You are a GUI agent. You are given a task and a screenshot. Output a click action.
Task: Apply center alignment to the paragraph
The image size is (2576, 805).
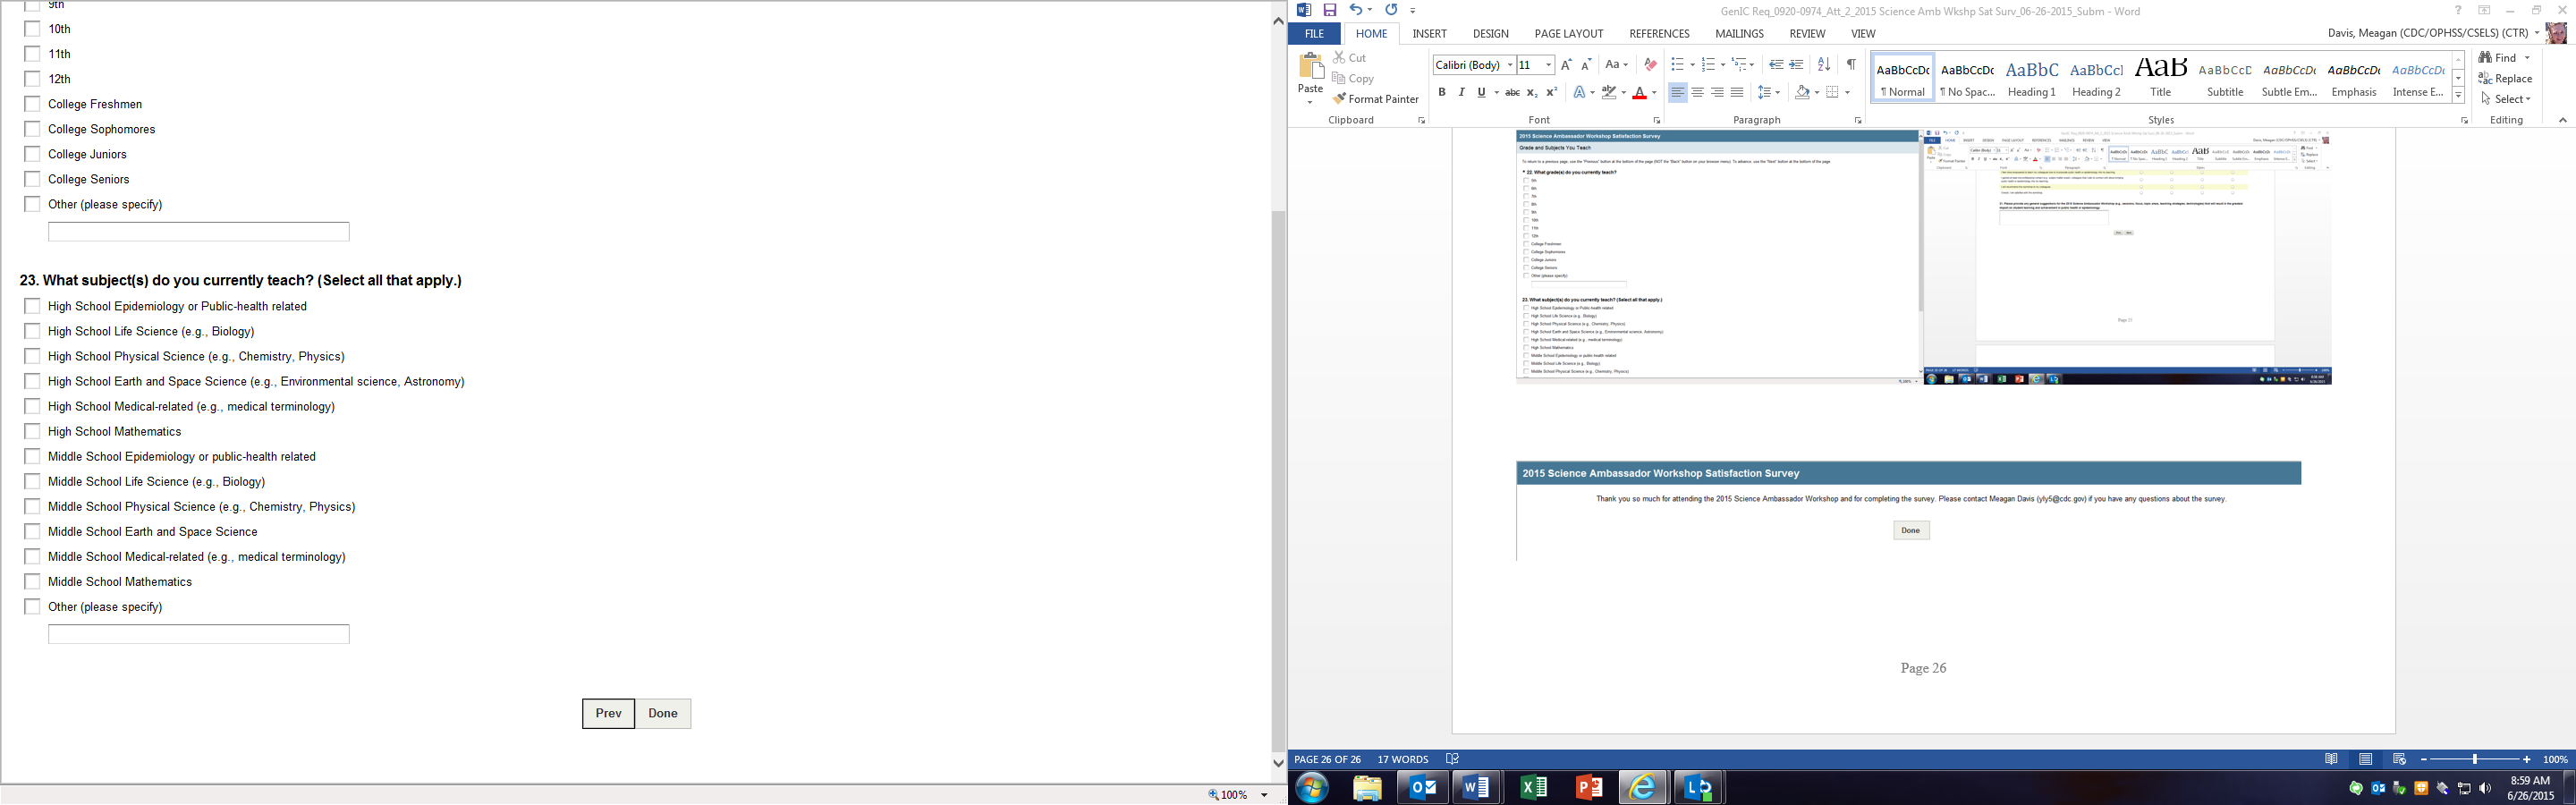(x=1697, y=92)
